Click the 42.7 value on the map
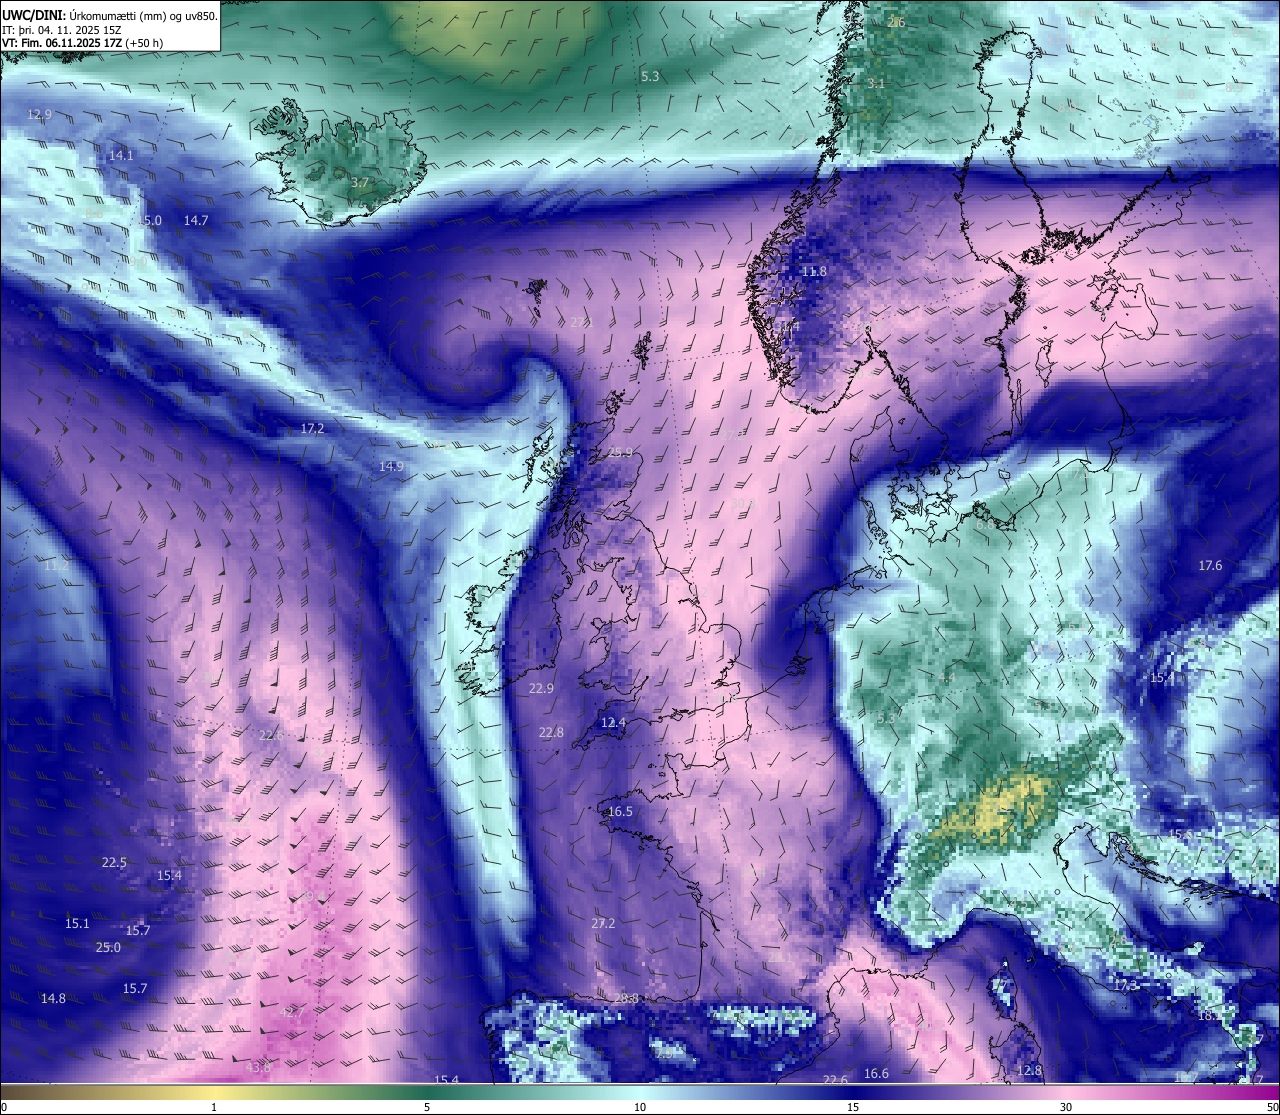Image resolution: width=1280 pixels, height=1115 pixels. 292,1012
